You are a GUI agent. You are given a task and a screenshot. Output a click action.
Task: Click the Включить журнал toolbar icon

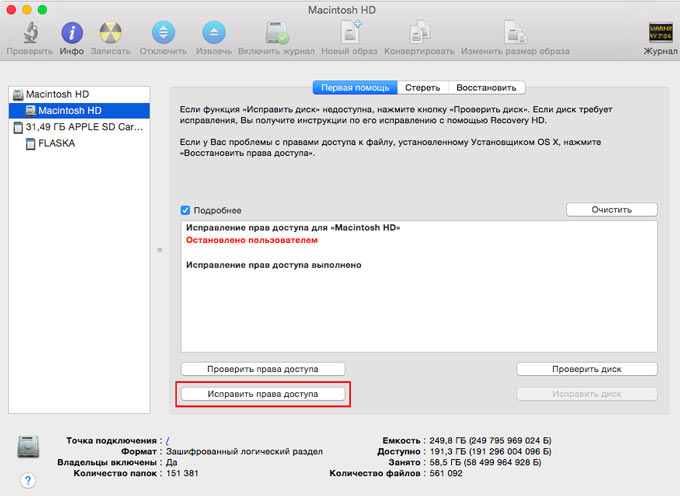coord(277,33)
